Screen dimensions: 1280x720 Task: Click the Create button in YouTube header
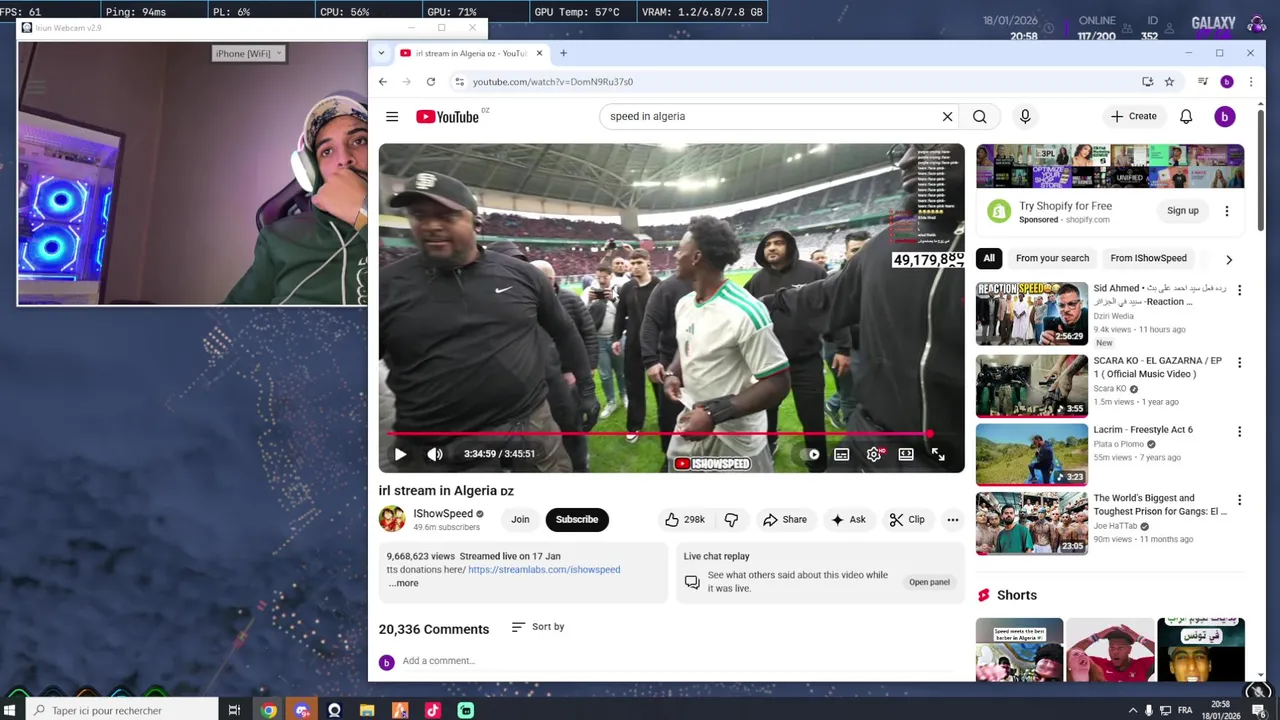click(1134, 117)
